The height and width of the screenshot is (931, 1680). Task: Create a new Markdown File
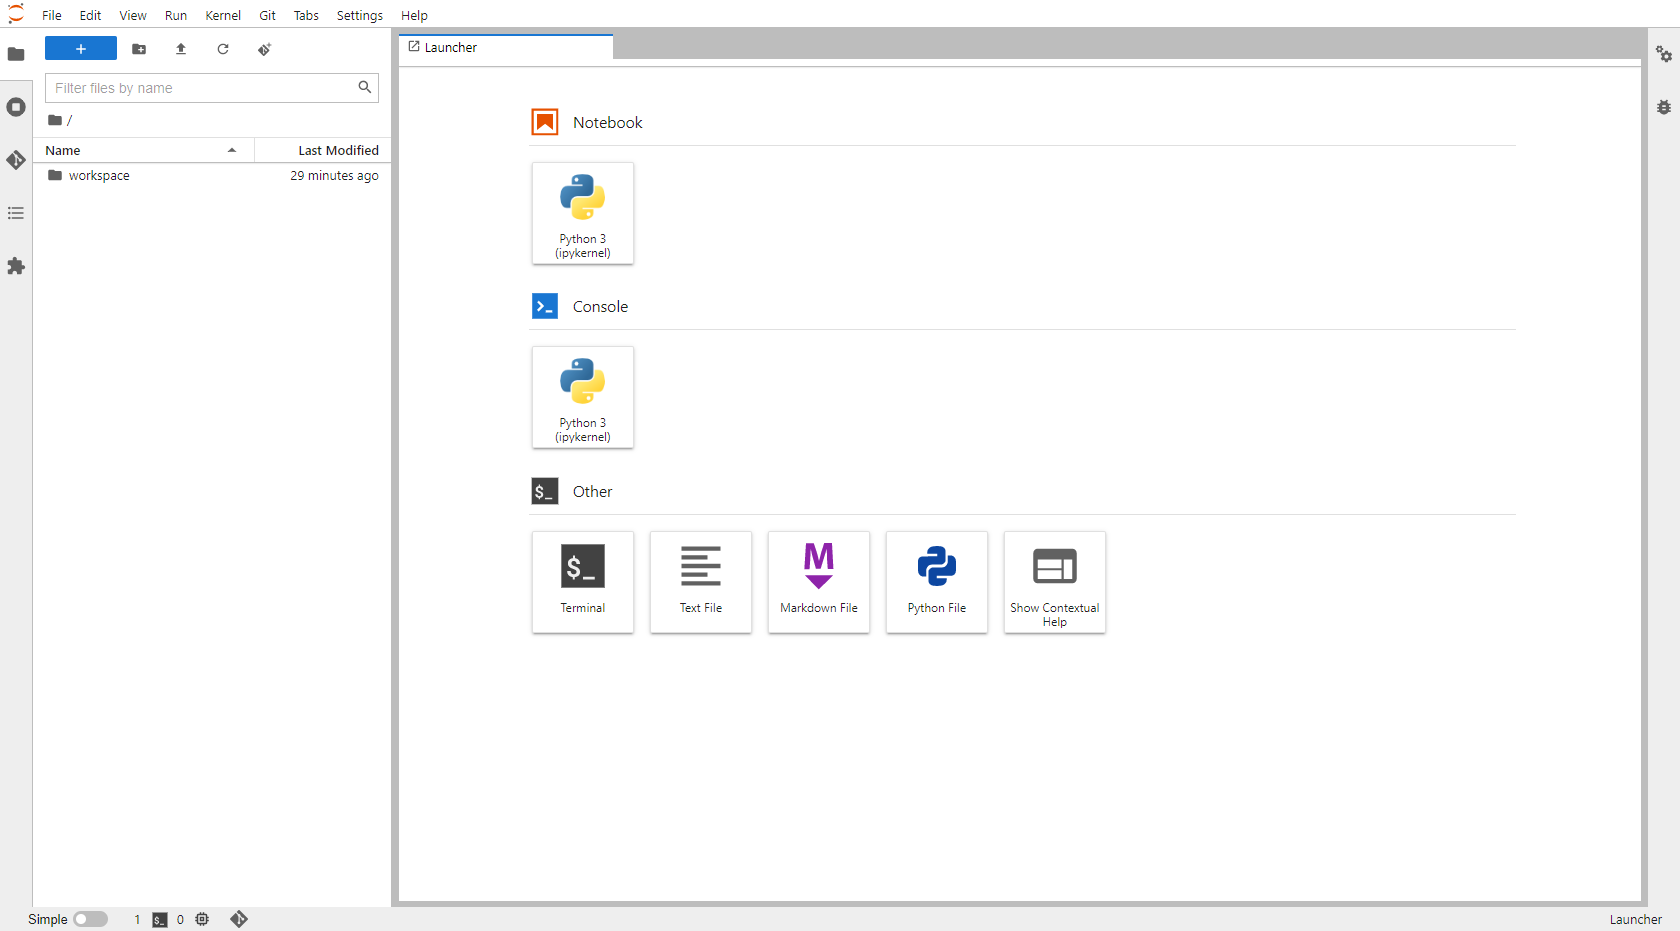pyautogui.click(x=819, y=582)
